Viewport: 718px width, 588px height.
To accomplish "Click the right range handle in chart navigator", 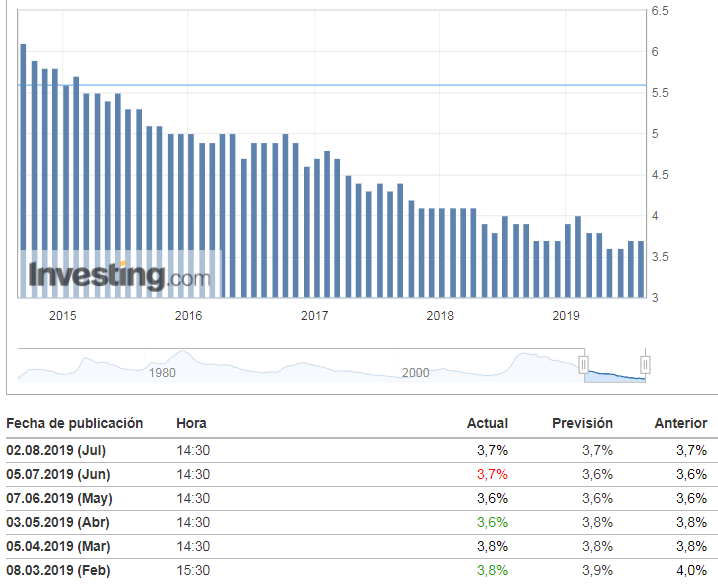I will point(646,364).
